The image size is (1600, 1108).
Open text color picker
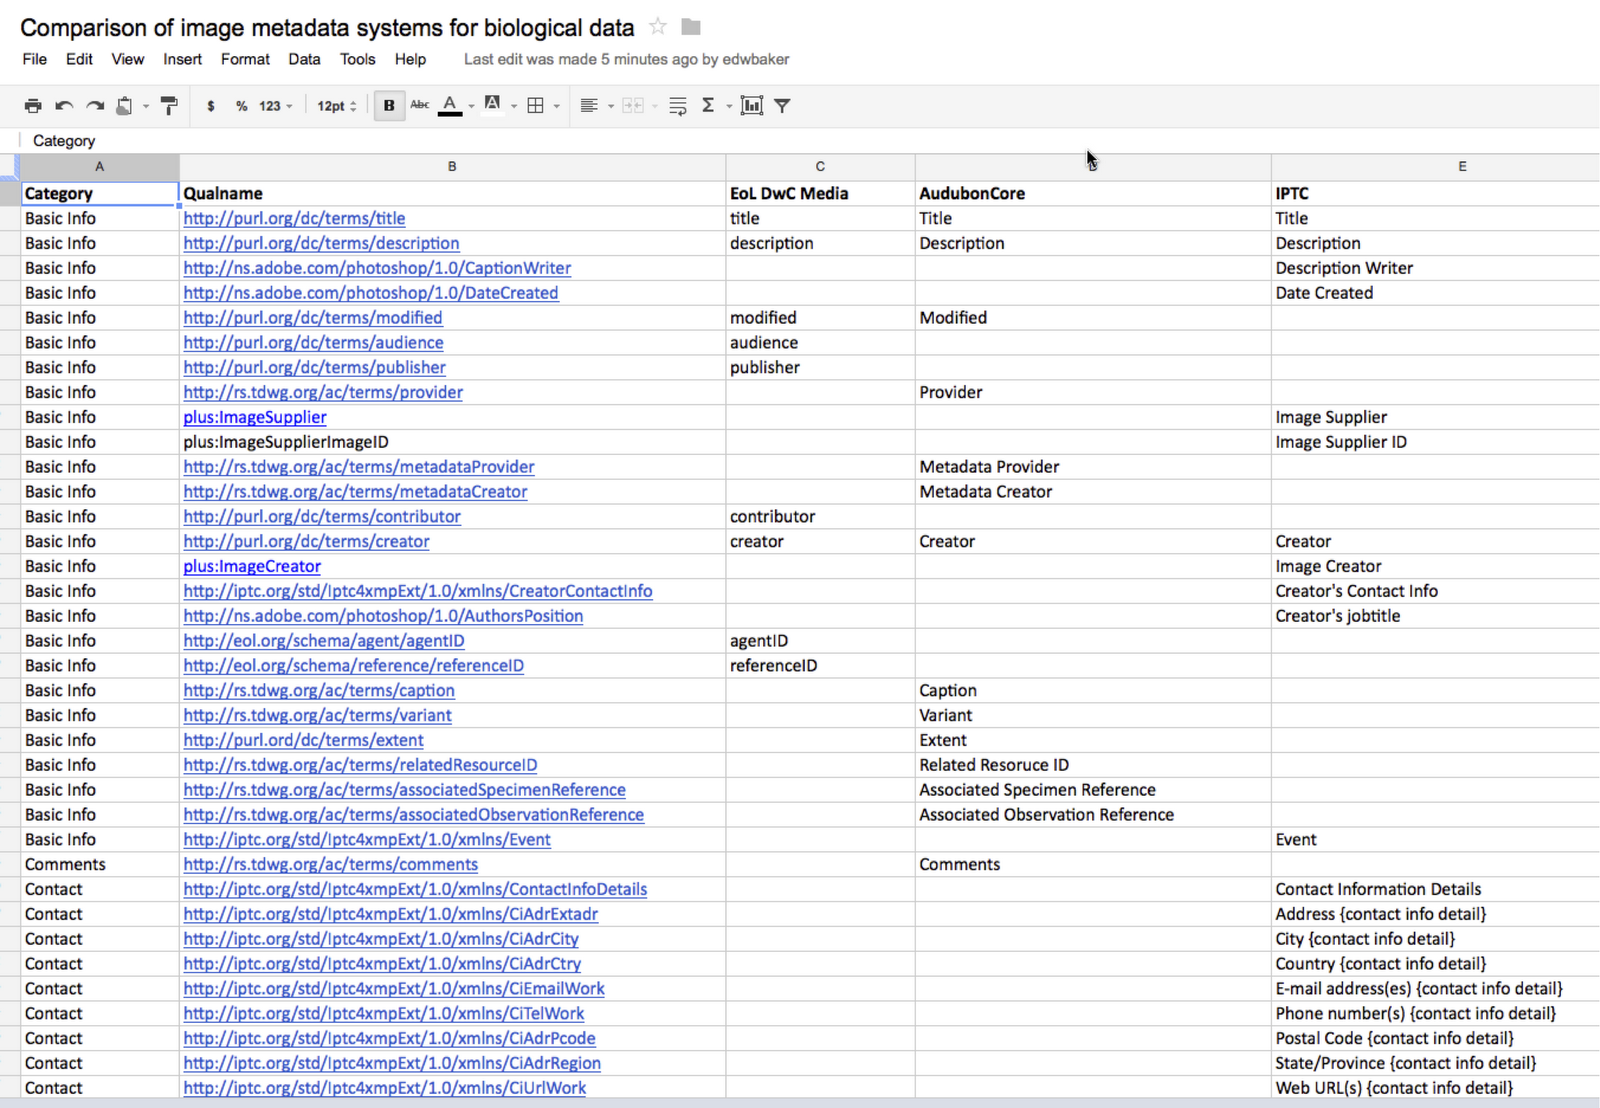click(450, 105)
